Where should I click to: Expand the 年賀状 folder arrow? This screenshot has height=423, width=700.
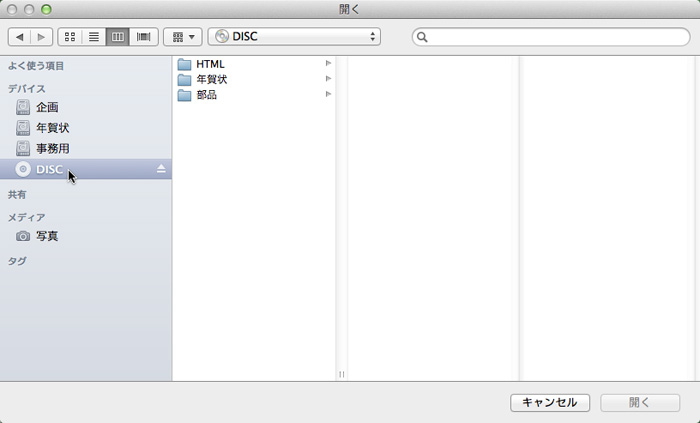[x=328, y=79]
